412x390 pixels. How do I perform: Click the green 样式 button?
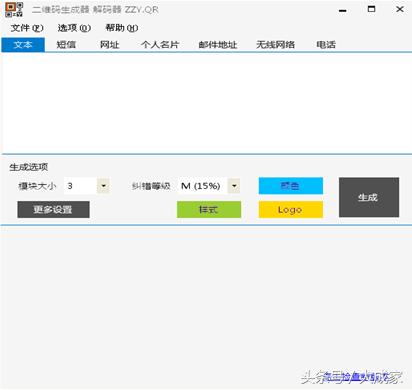tap(209, 210)
